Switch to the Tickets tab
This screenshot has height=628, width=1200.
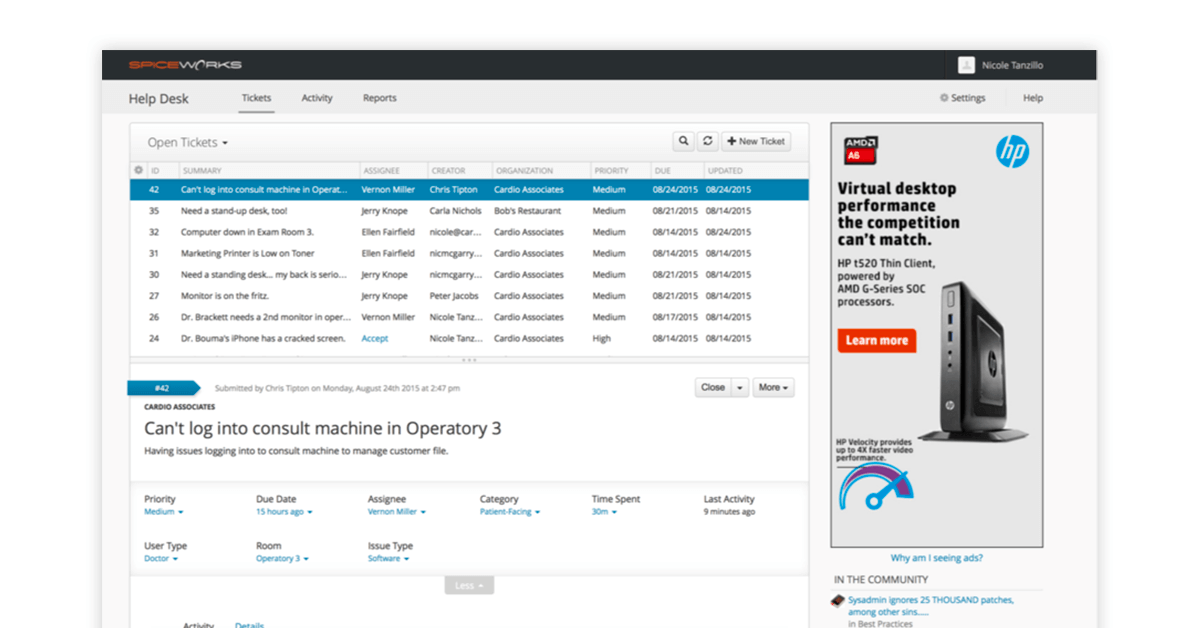coord(256,98)
